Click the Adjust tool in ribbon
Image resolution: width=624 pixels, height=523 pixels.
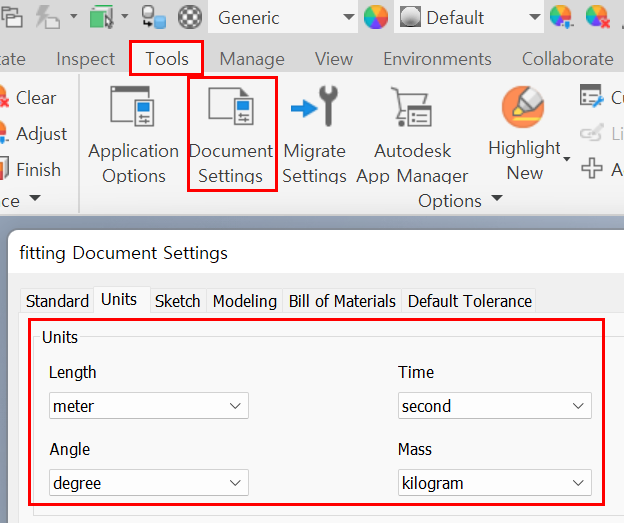[x=40, y=134]
